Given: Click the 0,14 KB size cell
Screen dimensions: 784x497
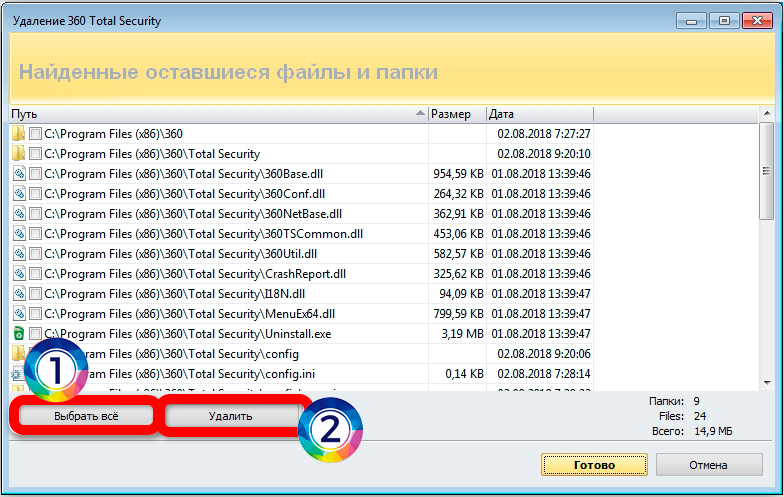Looking at the screenshot, I should 464,374.
